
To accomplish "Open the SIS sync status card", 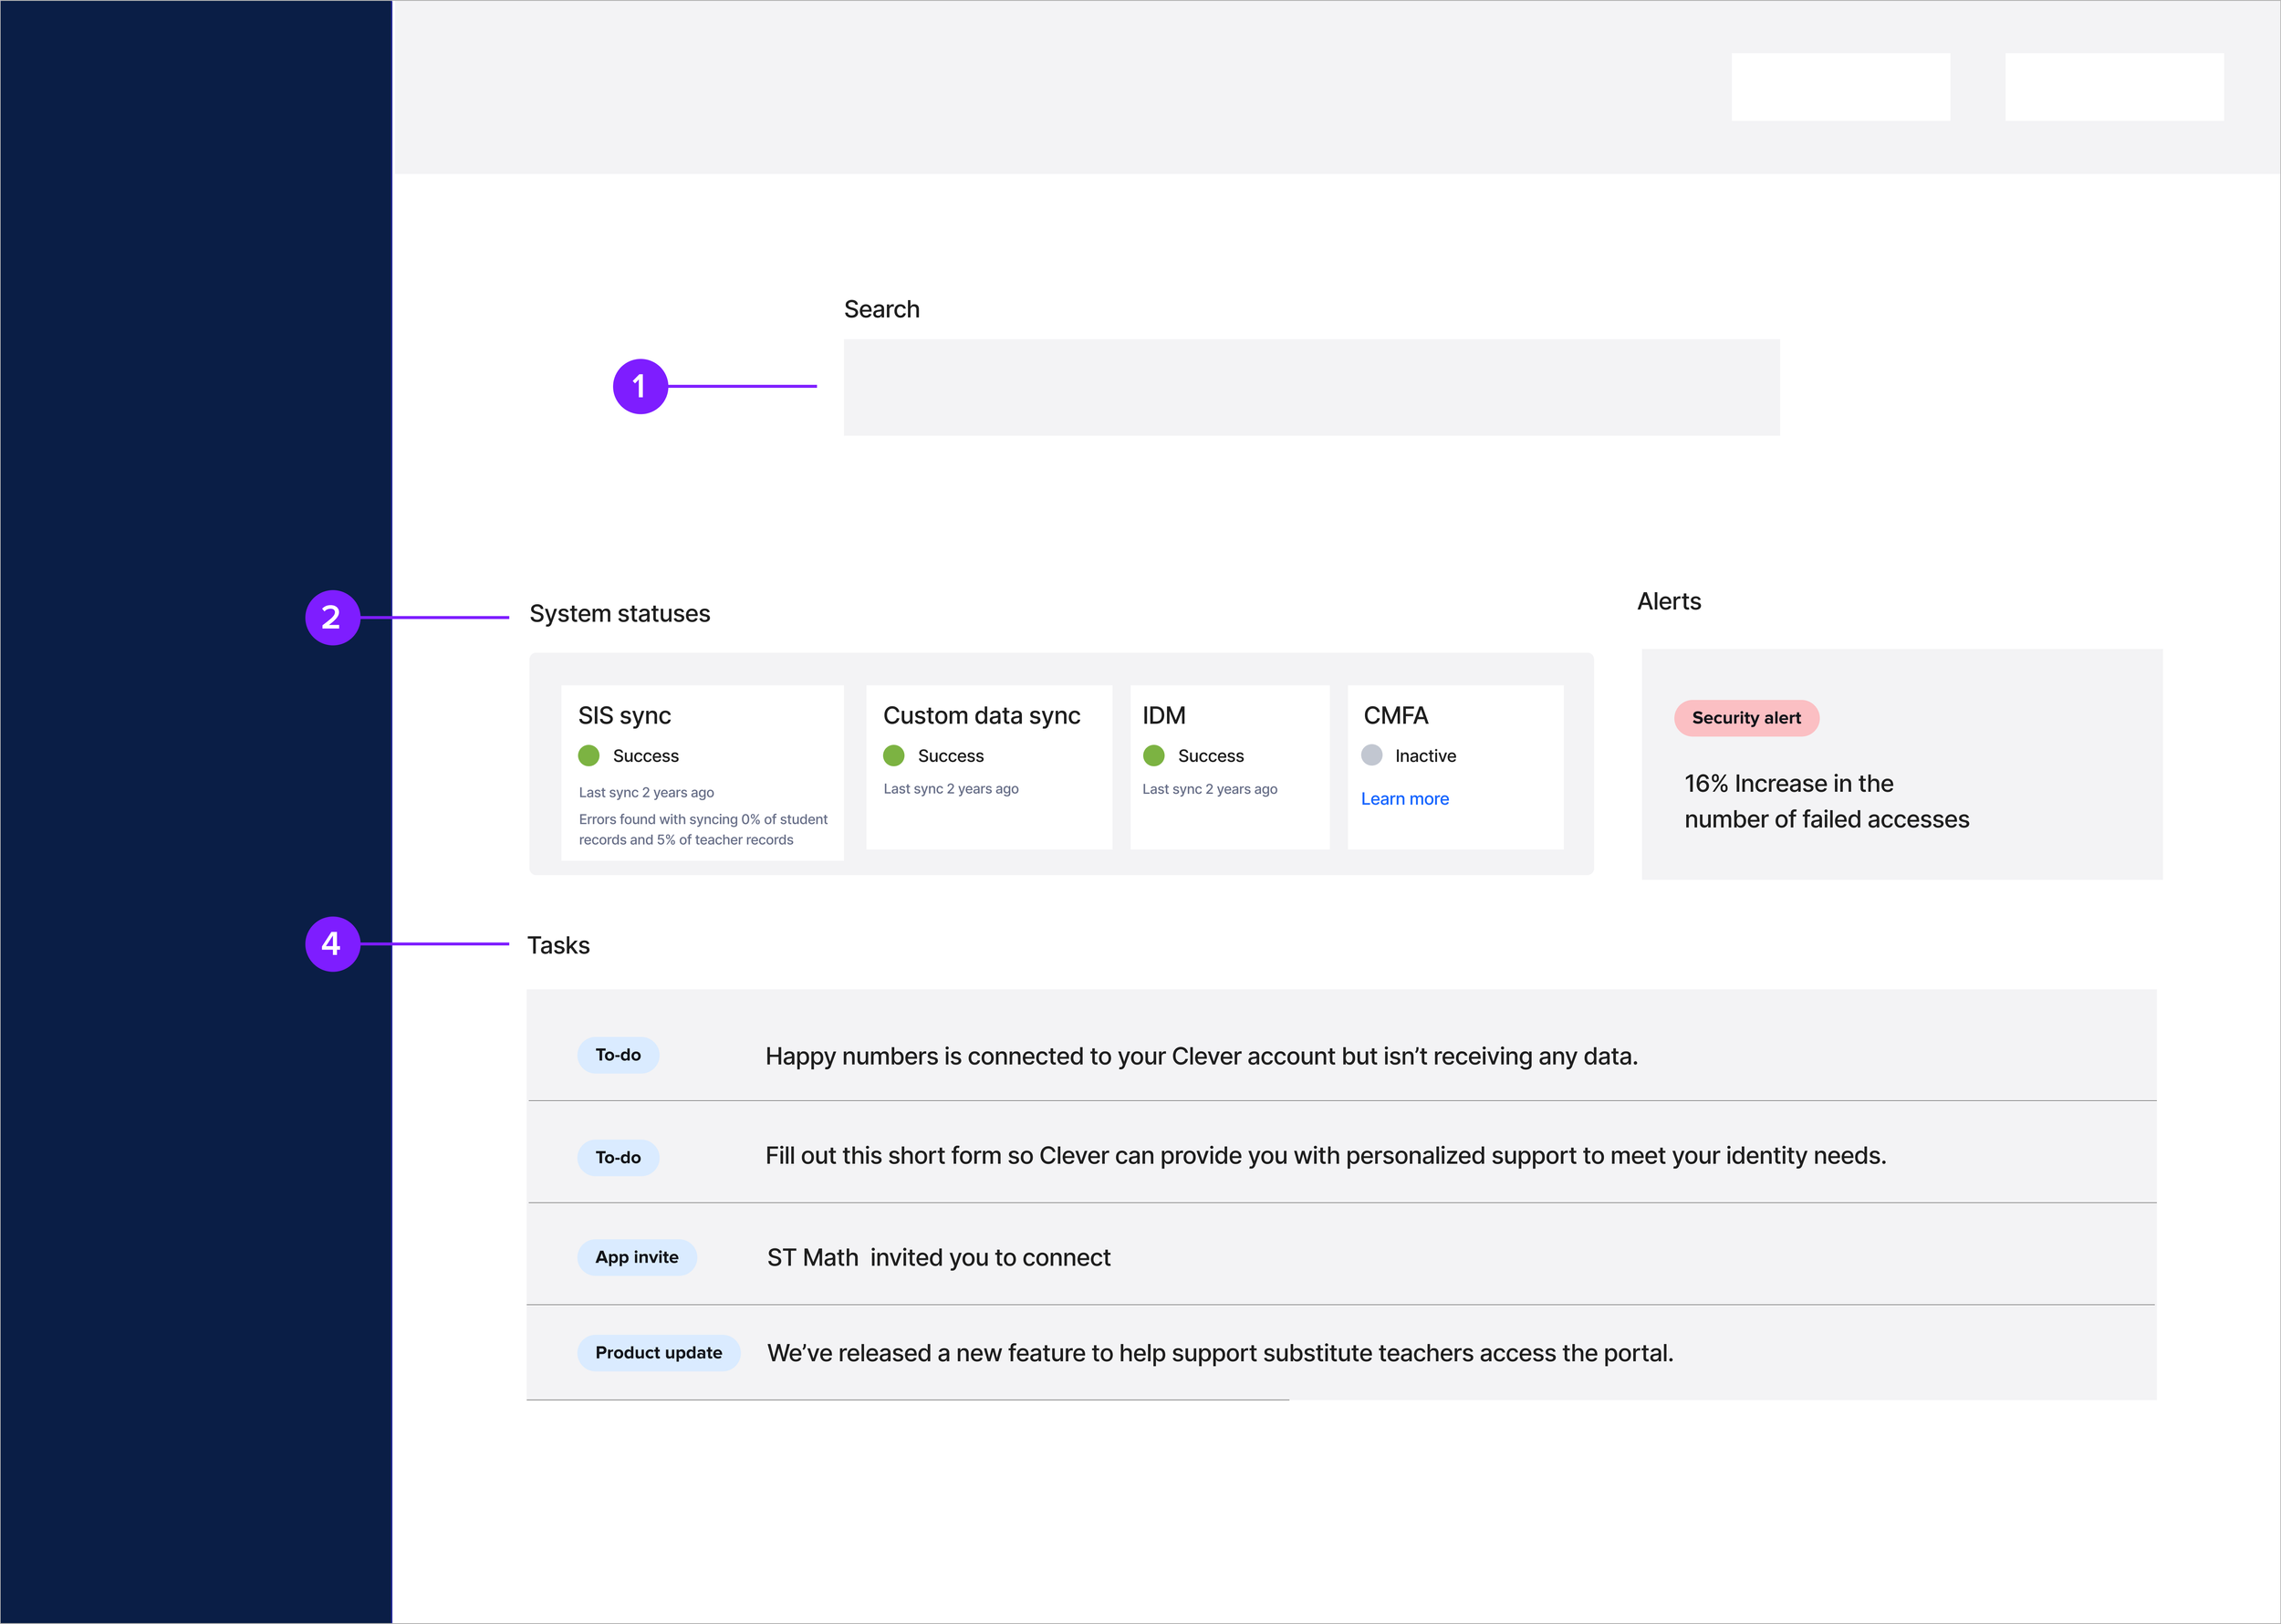I will pos(702,770).
